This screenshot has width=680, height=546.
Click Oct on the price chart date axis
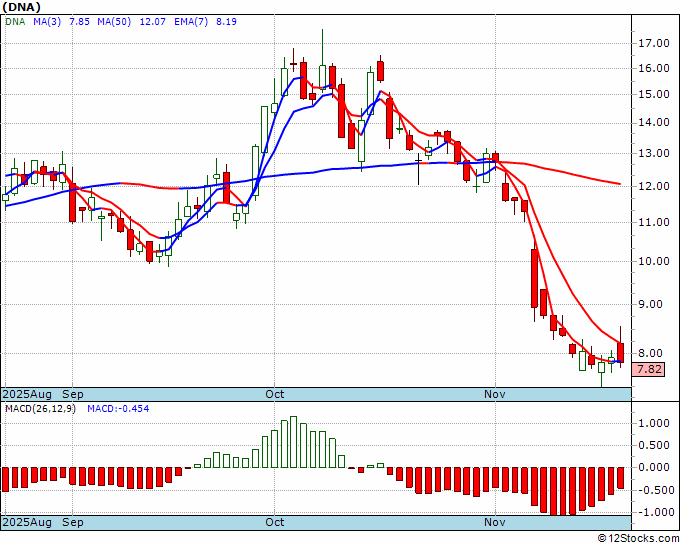click(x=275, y=394)
